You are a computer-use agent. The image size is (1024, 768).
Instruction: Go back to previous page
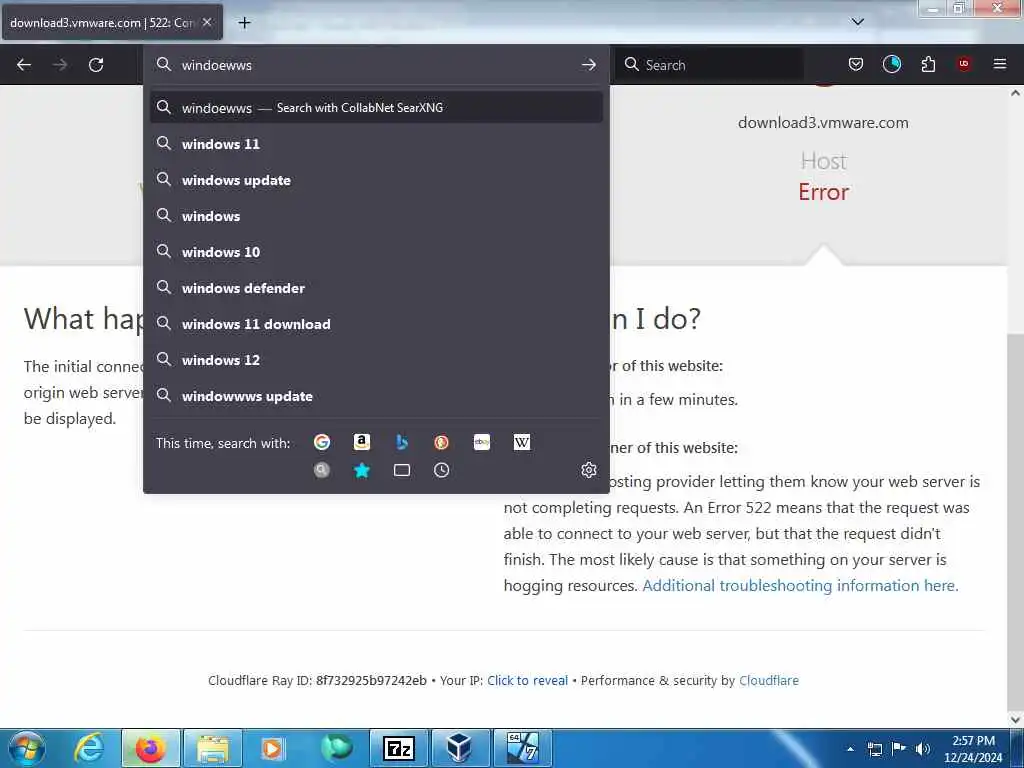(24, 65)
